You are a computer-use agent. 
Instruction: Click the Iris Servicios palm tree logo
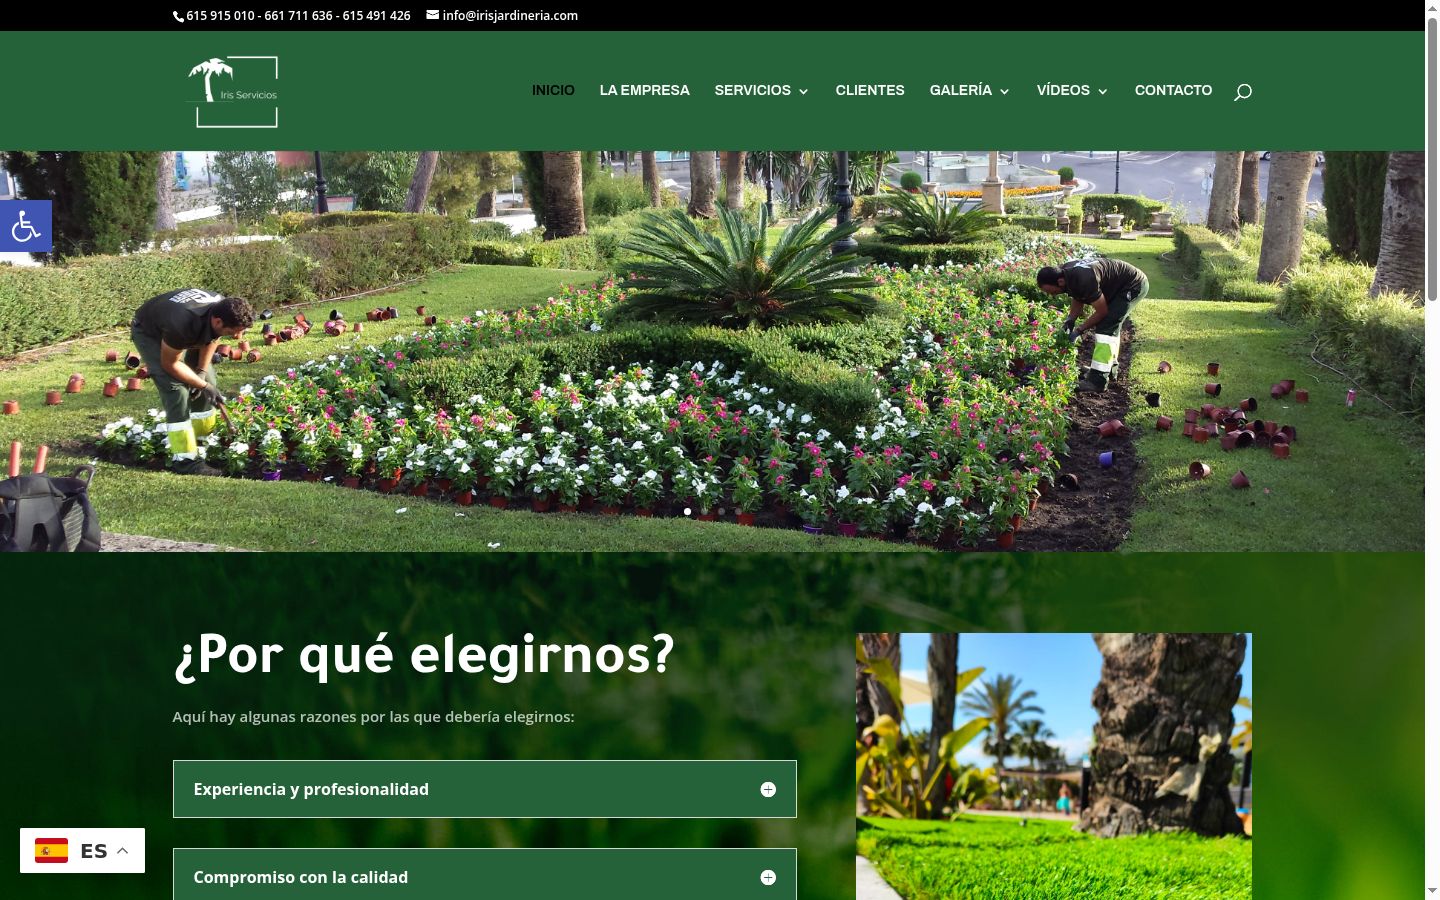[x=233, y=92]
